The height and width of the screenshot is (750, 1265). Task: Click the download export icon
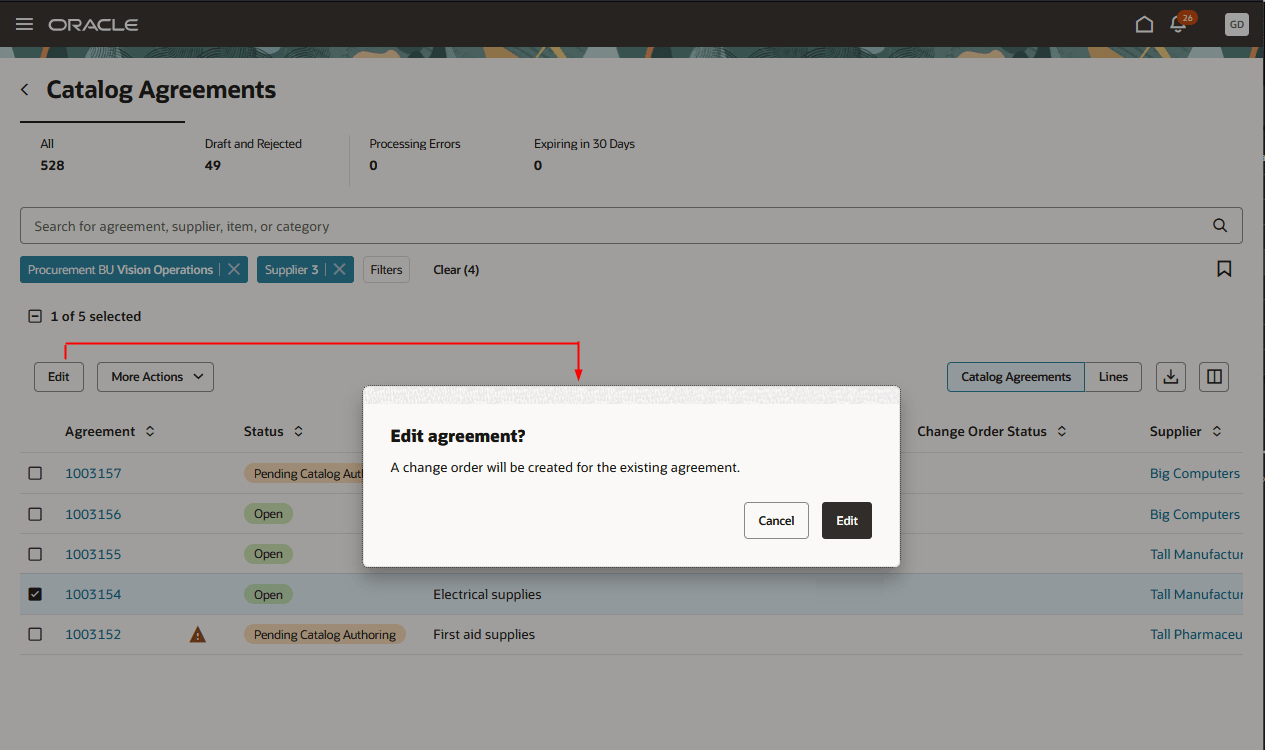click(1170, 377)
